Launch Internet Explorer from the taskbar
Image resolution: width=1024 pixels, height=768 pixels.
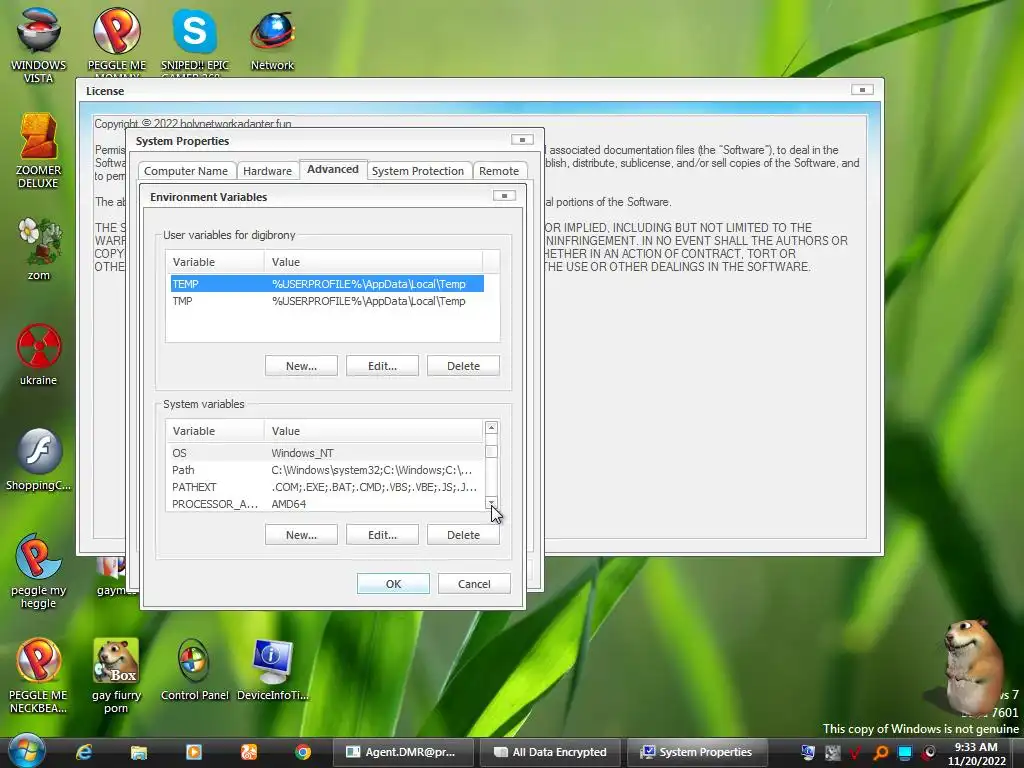[84, 752]
